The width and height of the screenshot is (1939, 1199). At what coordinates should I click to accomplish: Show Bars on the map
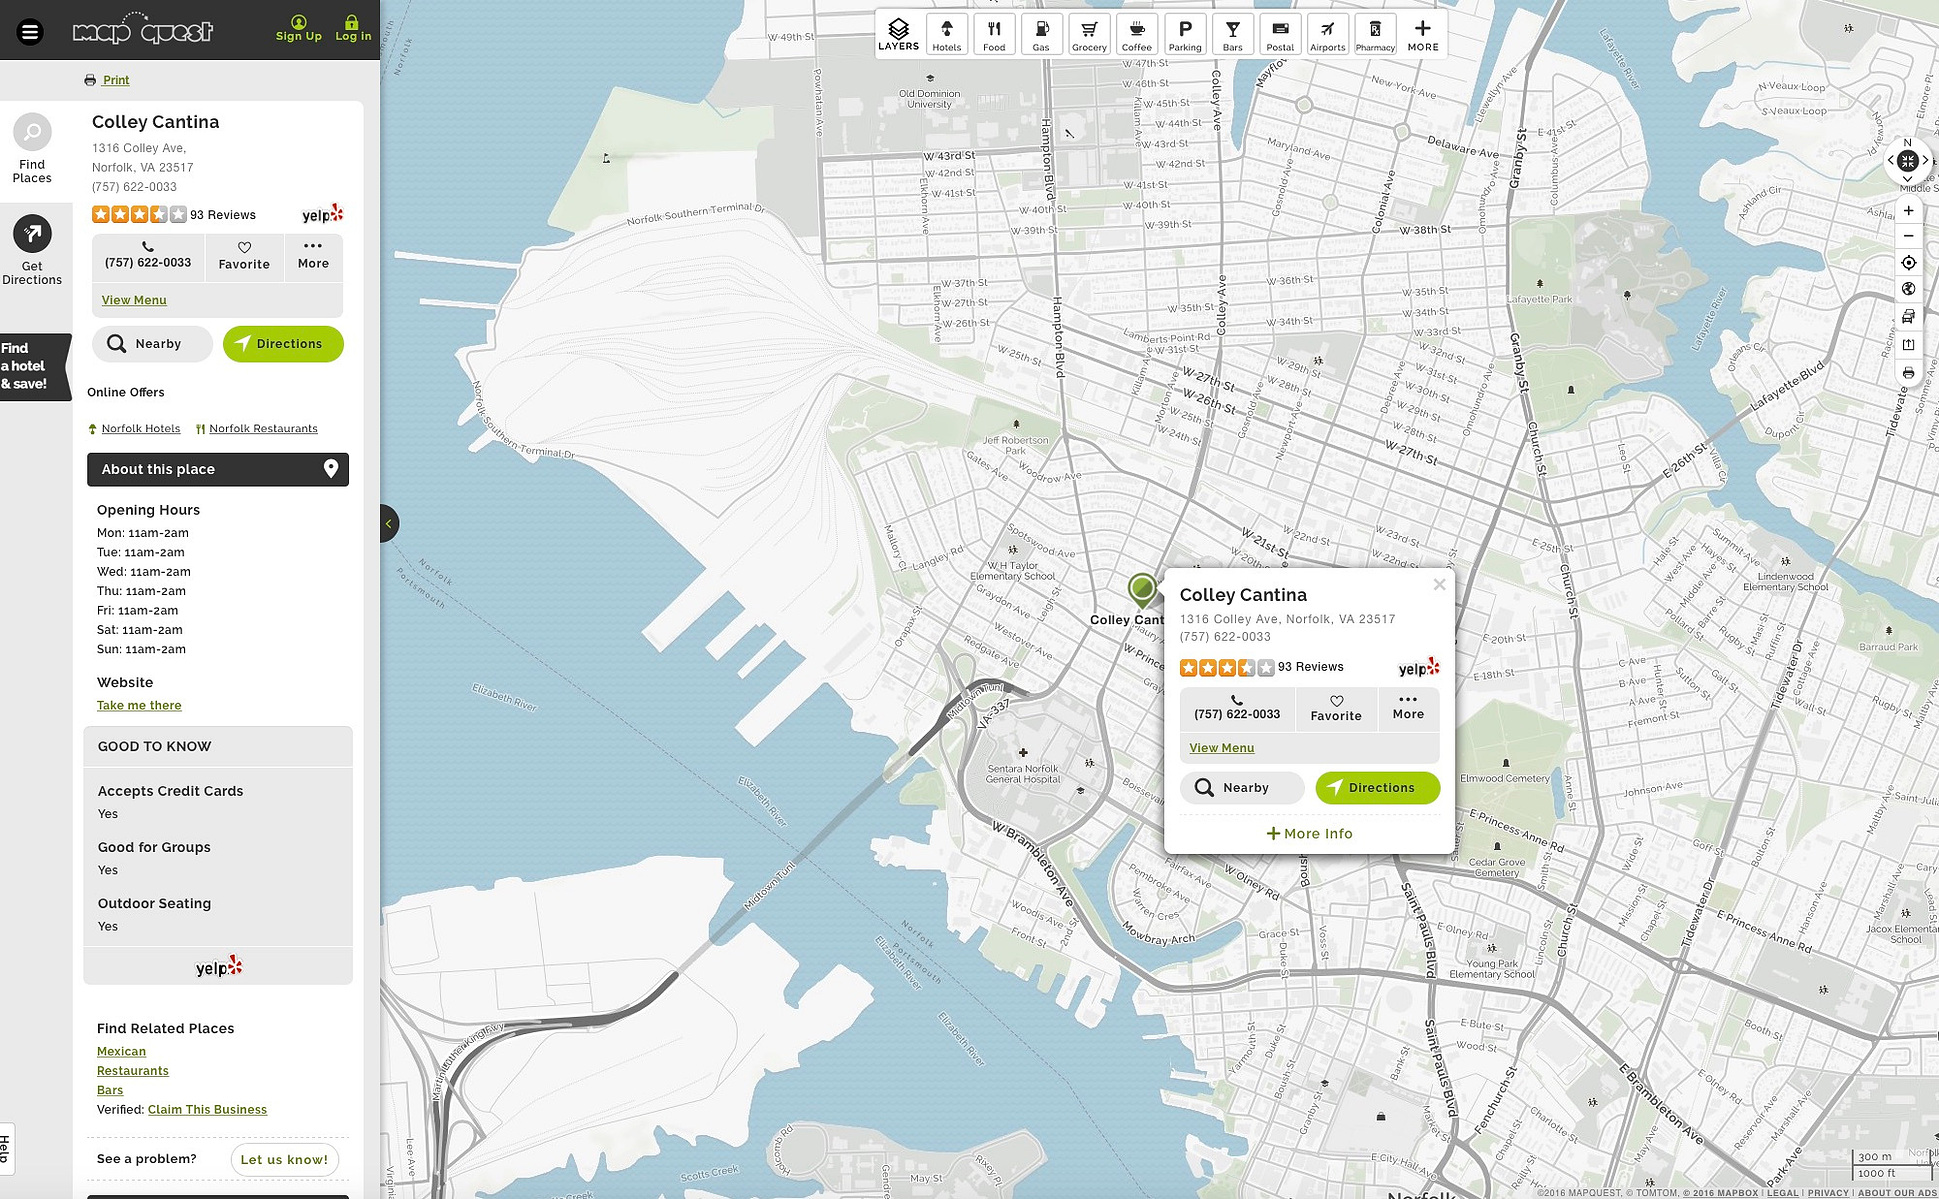click(1233, 34)
